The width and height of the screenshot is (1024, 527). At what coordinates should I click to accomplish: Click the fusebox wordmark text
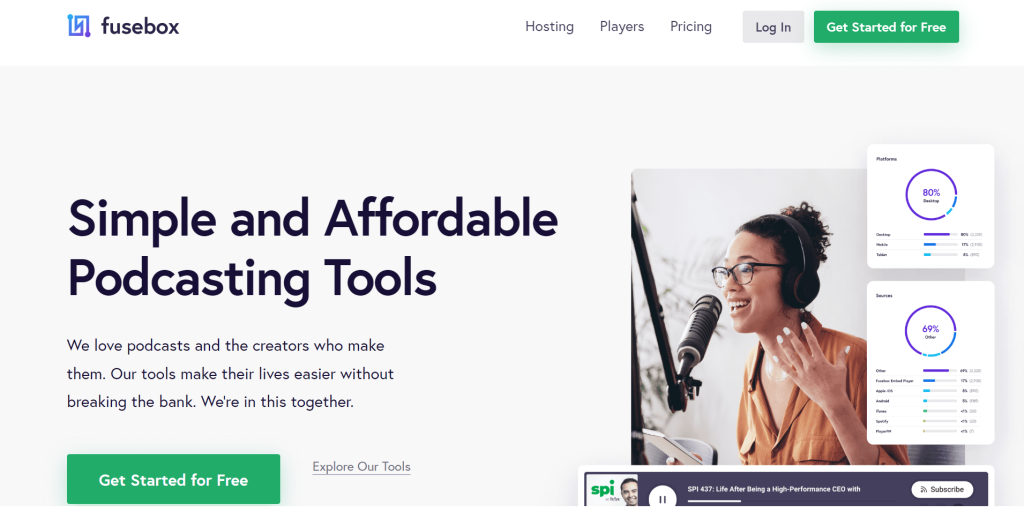click(140, 27)
